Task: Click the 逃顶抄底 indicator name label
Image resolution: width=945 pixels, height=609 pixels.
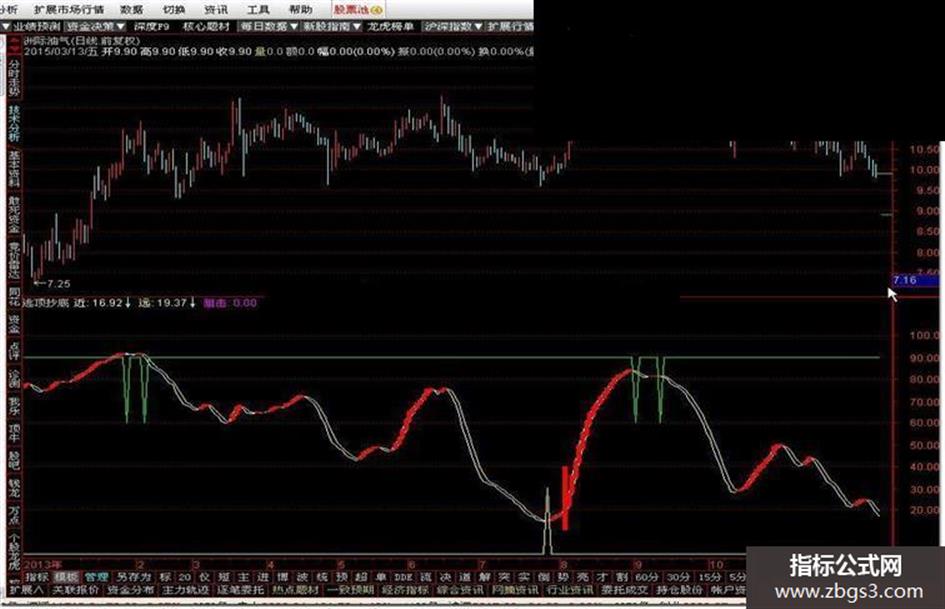Action: [46, 303]
